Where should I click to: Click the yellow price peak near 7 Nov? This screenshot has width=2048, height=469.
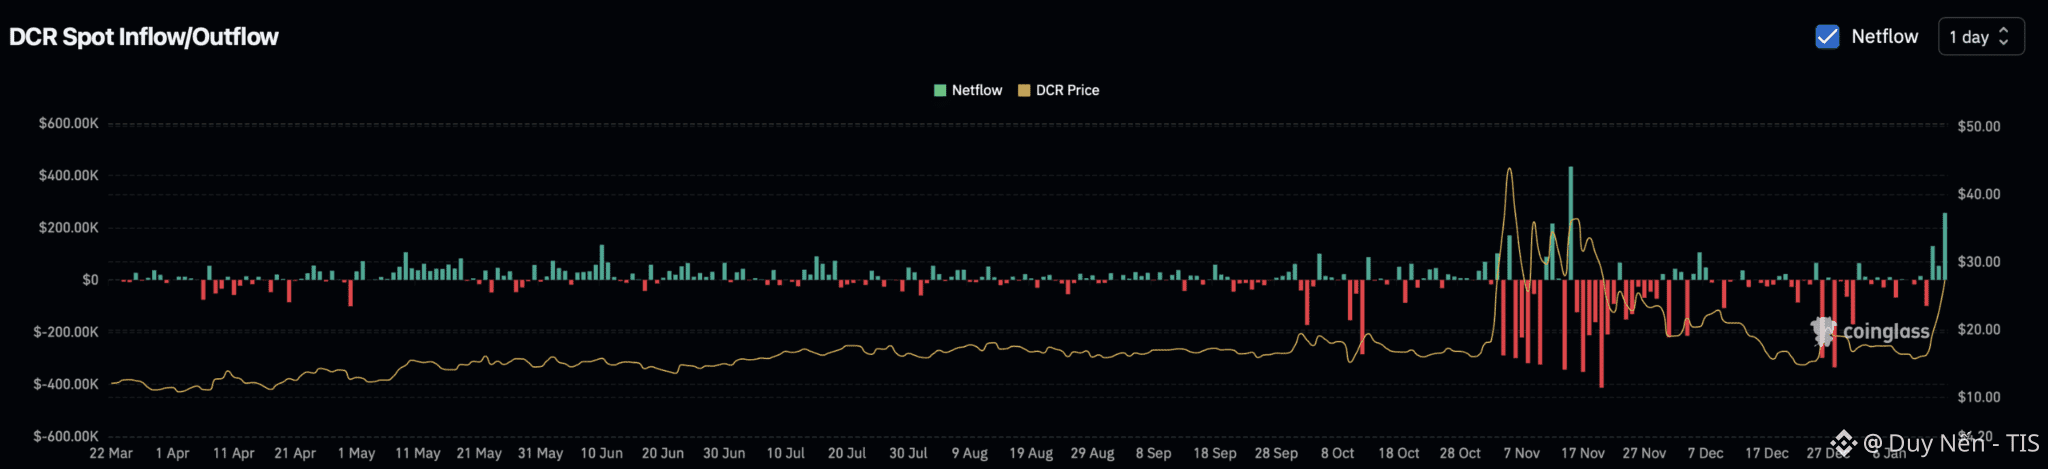[1509, 170]
